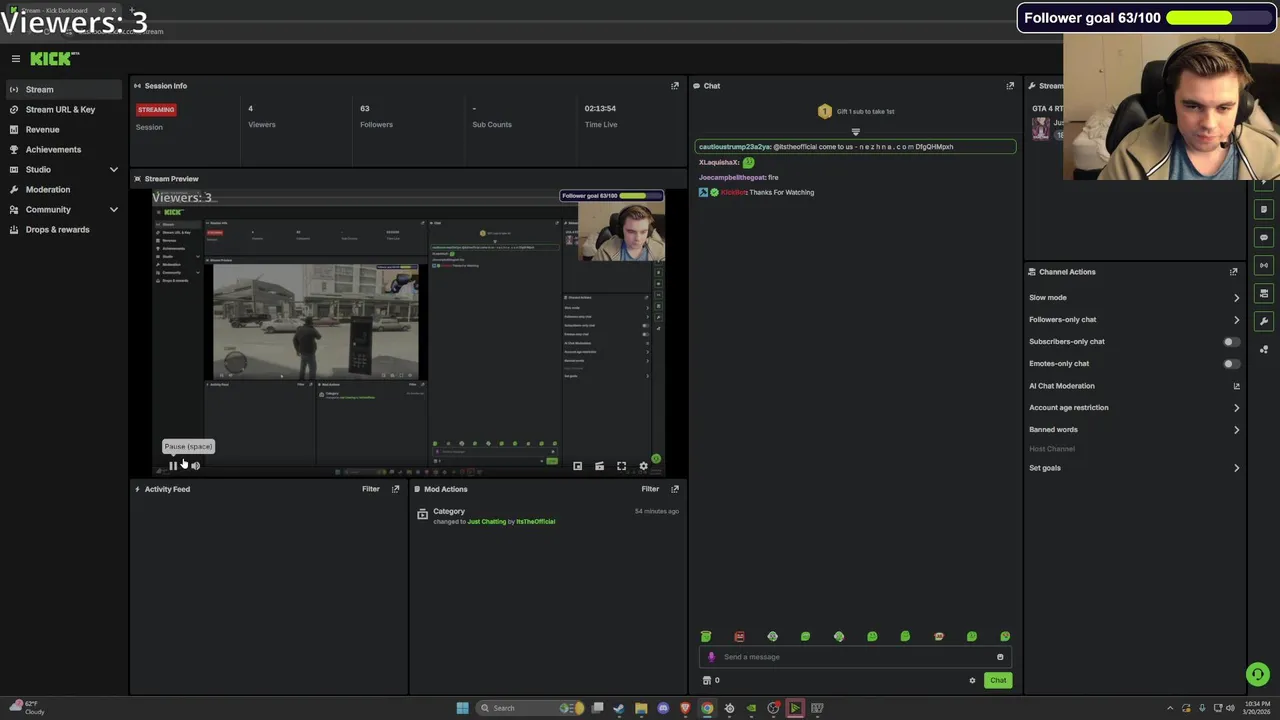The height and width of the screenshot is (720, 1280).
Task: Open the broadcast signal icon in right rail
Action: 1264,266
